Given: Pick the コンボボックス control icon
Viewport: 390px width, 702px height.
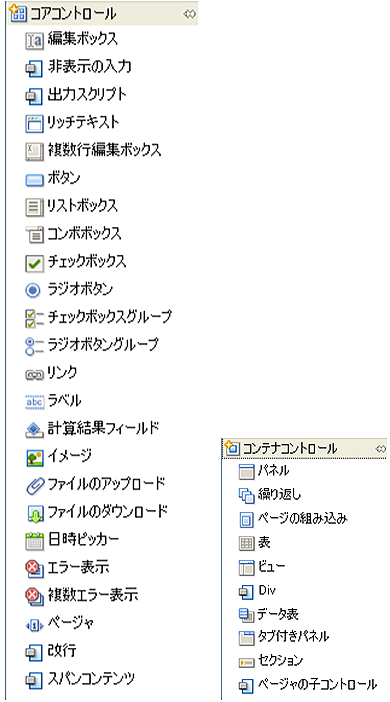Looking at the screenshot, I should pos(34,234).
